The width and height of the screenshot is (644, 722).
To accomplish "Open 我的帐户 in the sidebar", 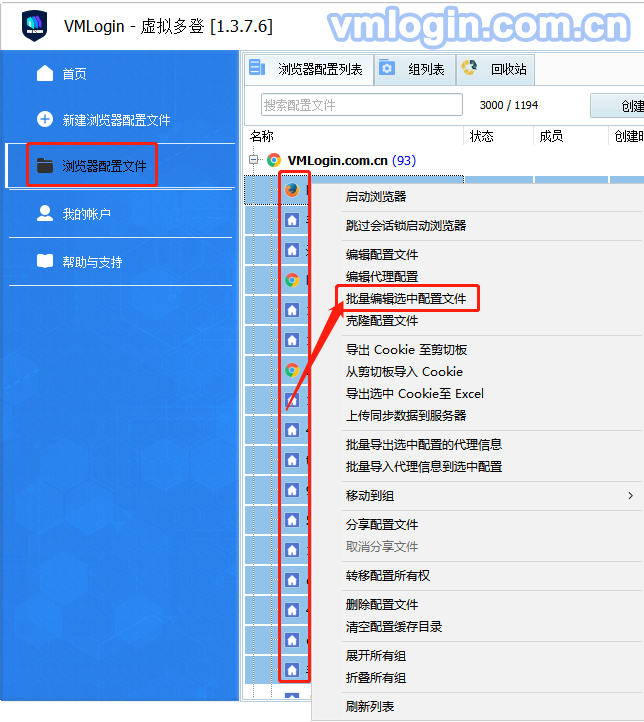I will click(x=86, y=214).
